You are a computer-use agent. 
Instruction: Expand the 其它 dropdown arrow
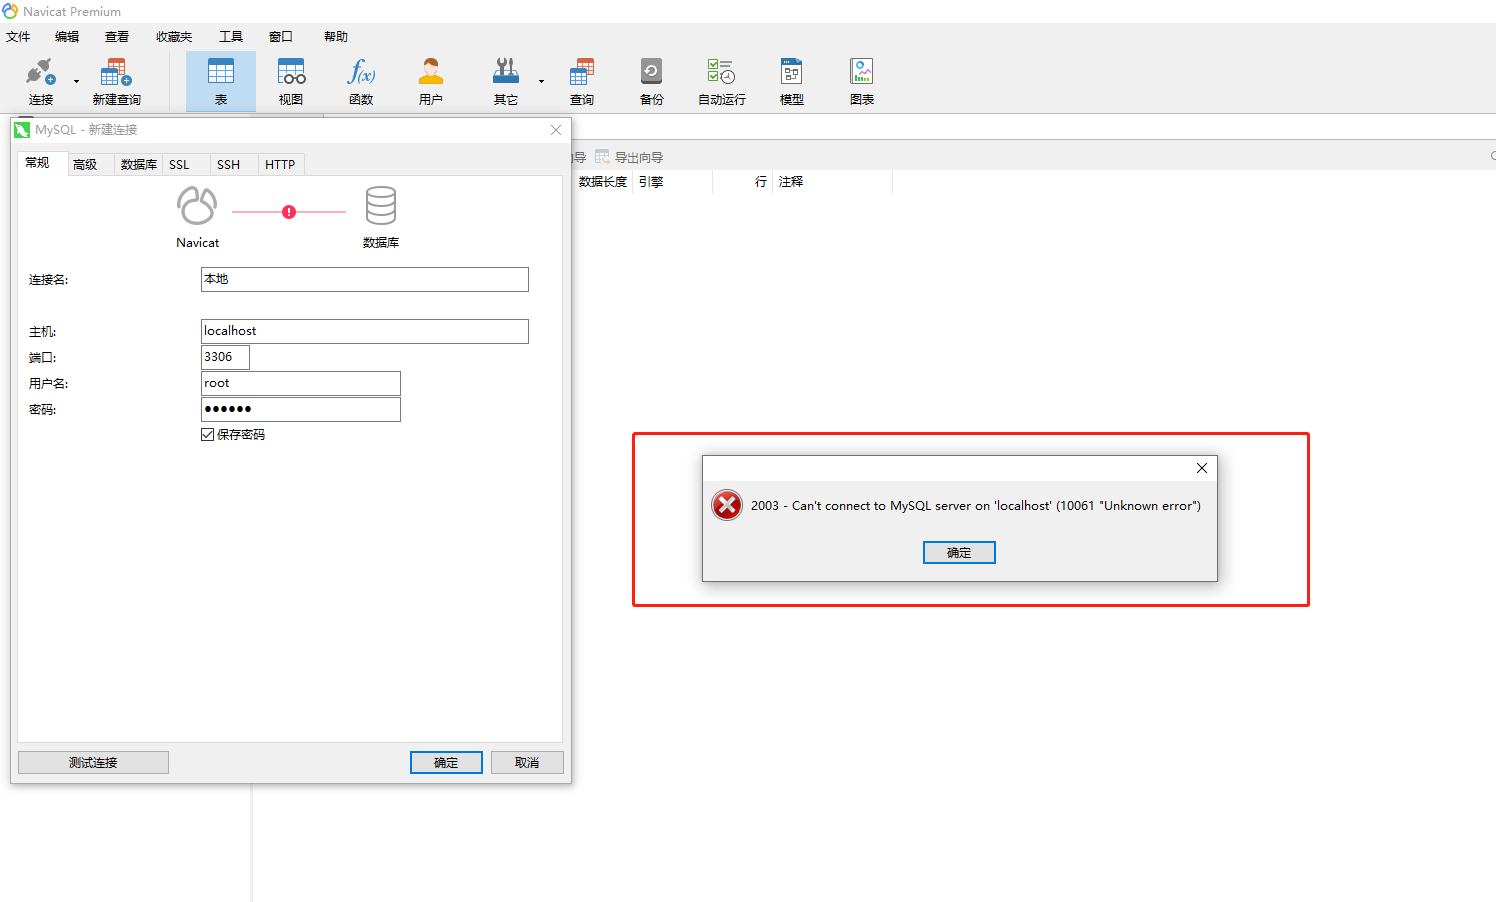(541, 81)
